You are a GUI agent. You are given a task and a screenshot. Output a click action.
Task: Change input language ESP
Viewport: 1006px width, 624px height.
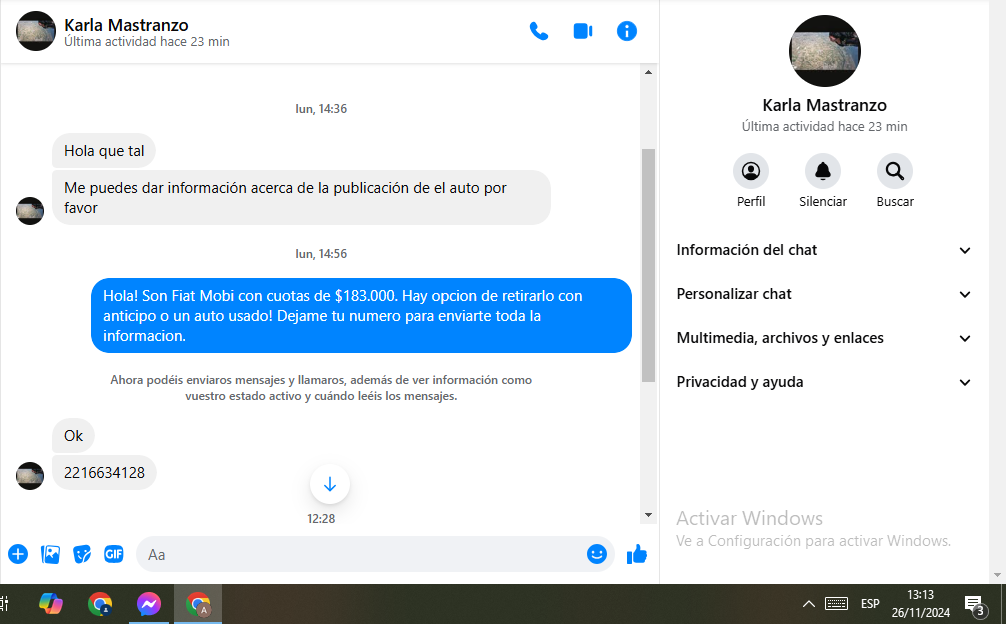[x=870, y=603]
